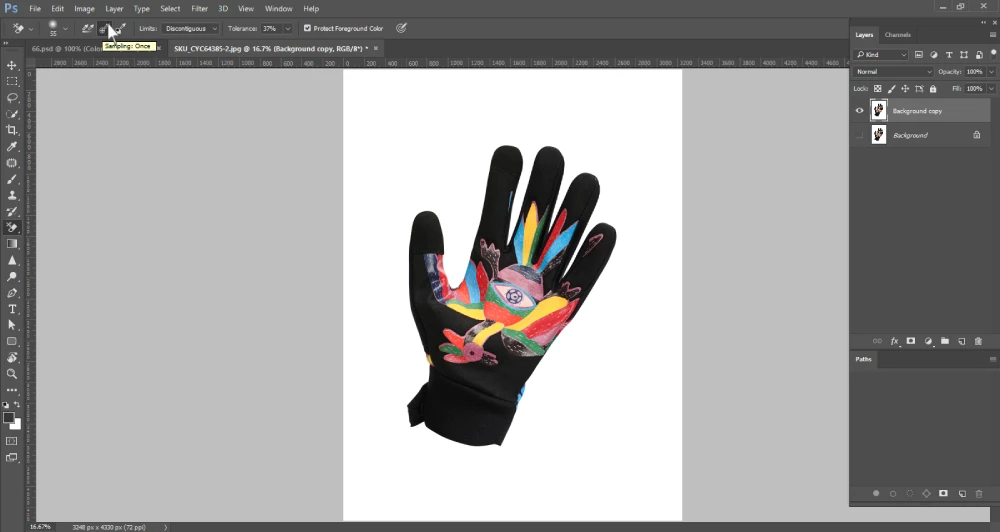Toggle lock position
The image size is (1000, 532).
click(x=905, y=89)
